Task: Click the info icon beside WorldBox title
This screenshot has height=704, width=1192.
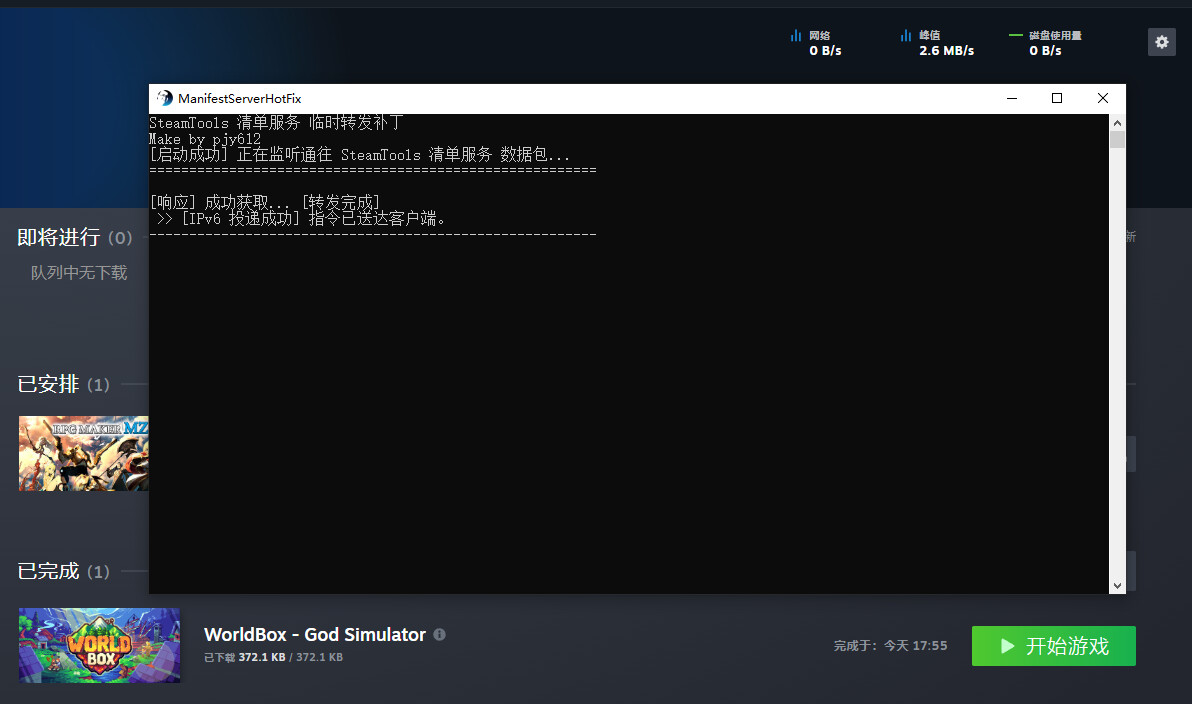Action: pos(440,635)
